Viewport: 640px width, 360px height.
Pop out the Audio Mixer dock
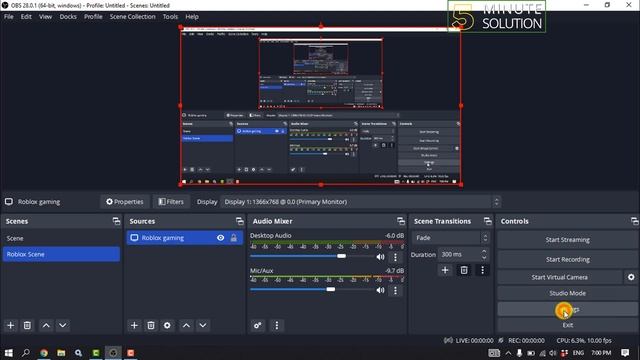401,221
